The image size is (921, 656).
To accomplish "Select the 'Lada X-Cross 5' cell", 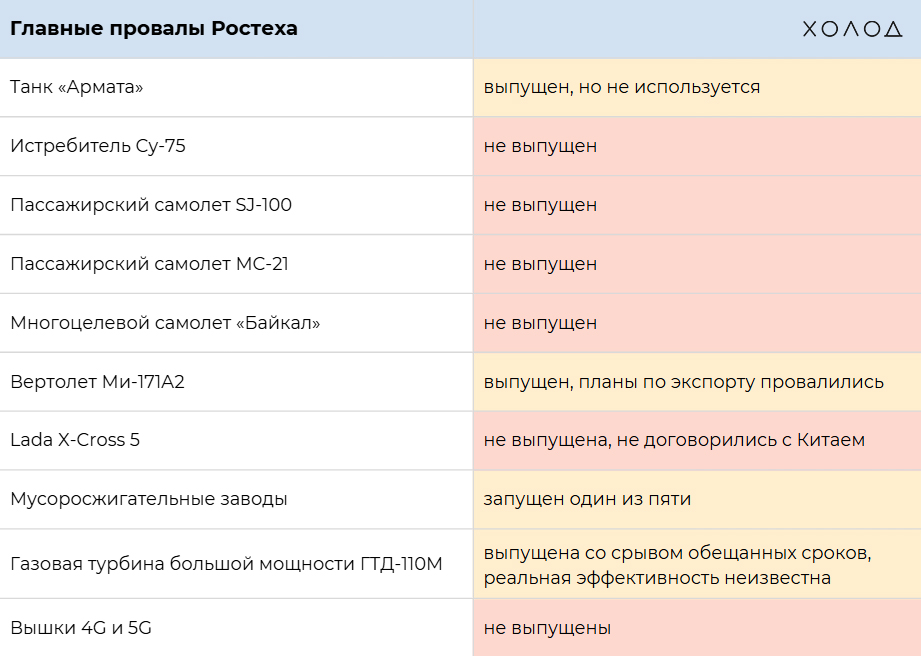I will (75, 440).
